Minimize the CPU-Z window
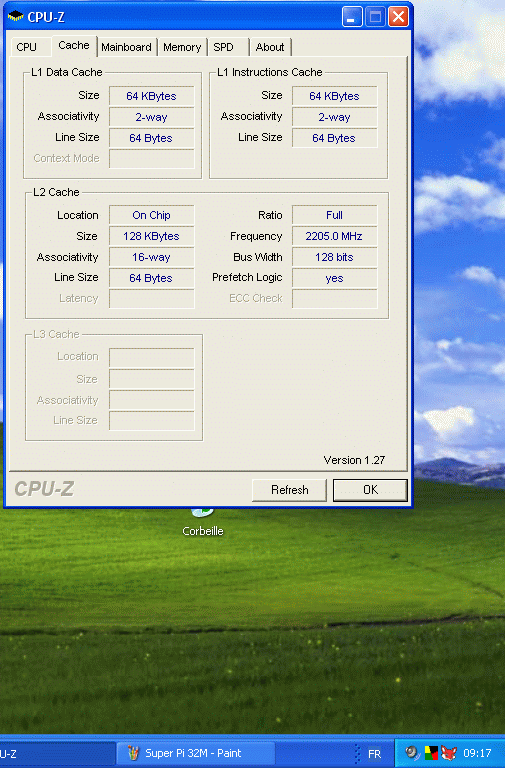This screenshot has height=768, width=505. click(352, 17)
